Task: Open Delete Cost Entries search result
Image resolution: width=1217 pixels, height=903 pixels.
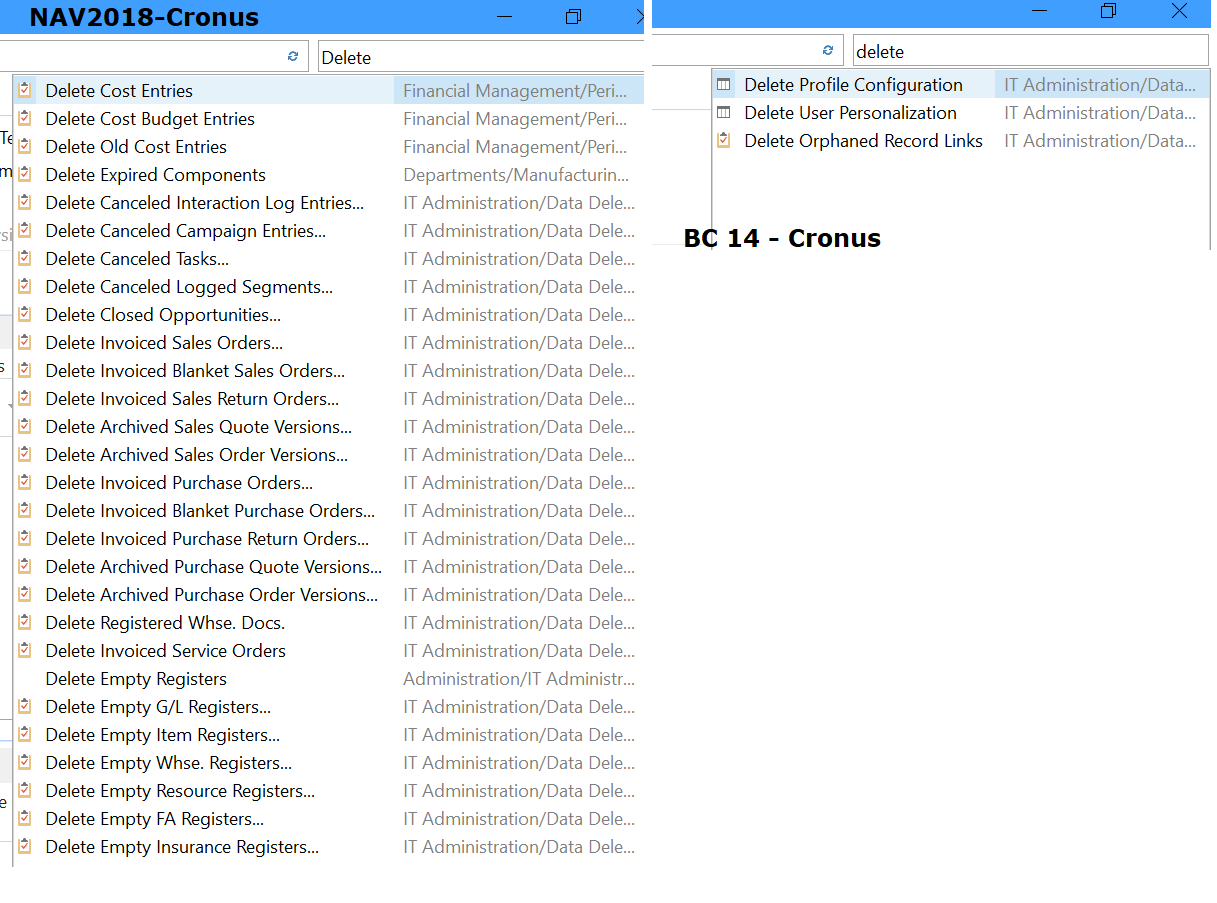Action: [x=328, y=90]
